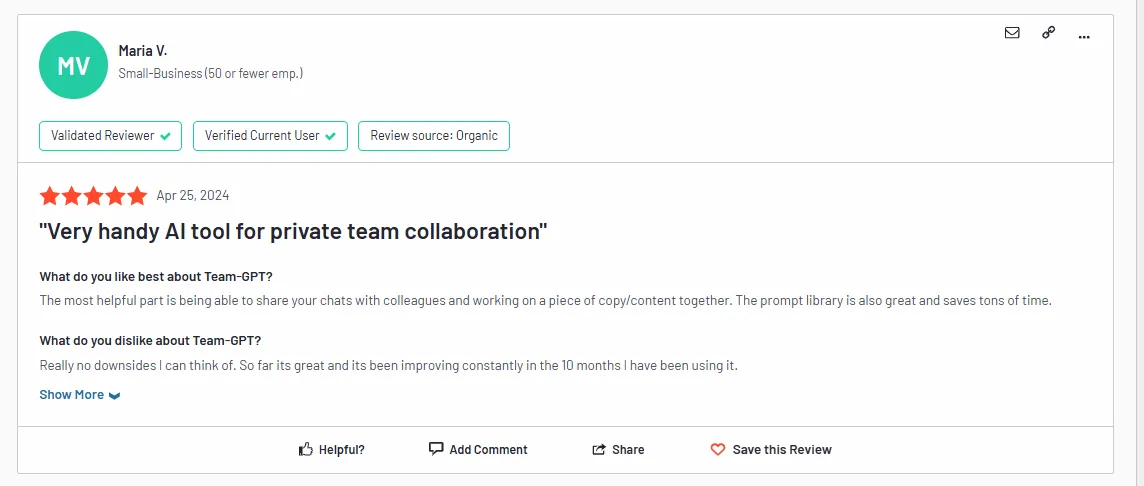Mark review with Helpful? label
Viewport: 1144px width, 486px height.
coord(341,450)
